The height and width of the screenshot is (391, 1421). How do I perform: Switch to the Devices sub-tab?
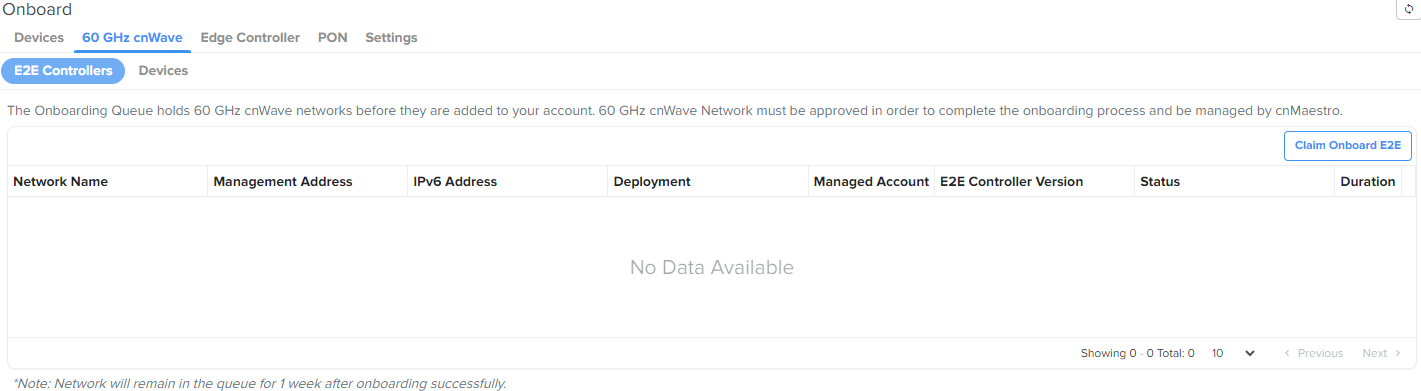tap(163, 71)
